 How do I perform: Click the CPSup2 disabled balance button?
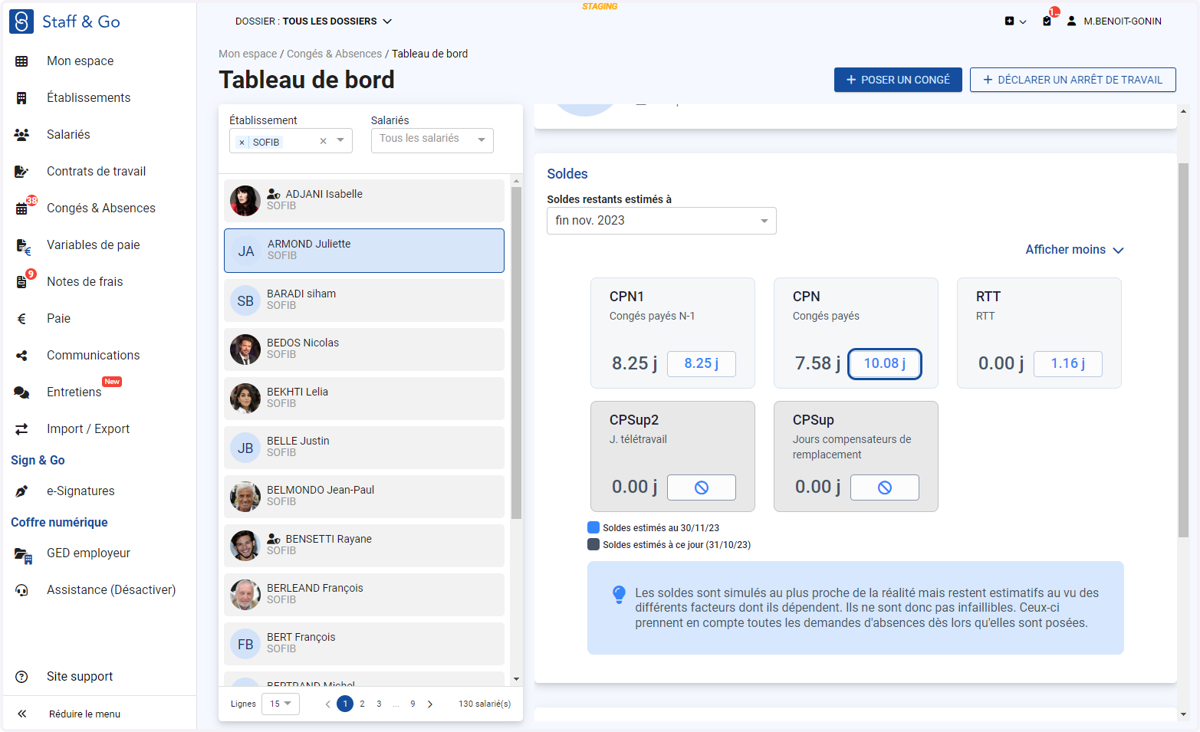(701, 488)
